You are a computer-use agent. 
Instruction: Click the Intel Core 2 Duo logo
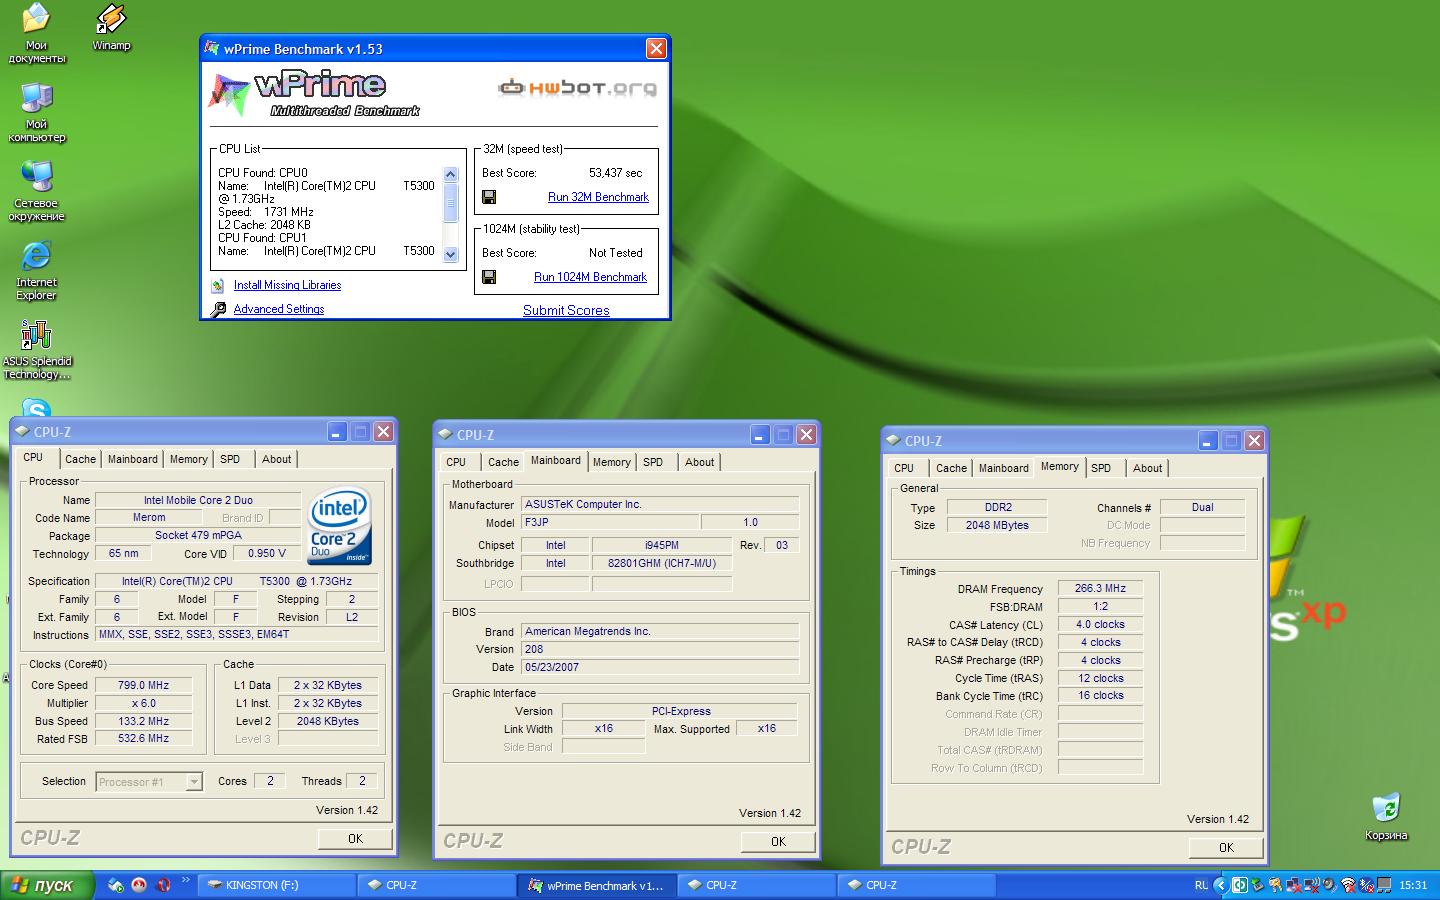pos(340,525)
